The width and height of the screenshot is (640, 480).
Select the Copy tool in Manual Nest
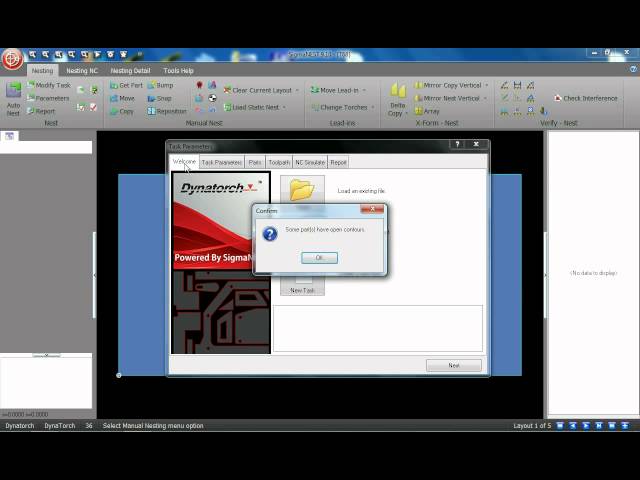click(x=122, y=111)
